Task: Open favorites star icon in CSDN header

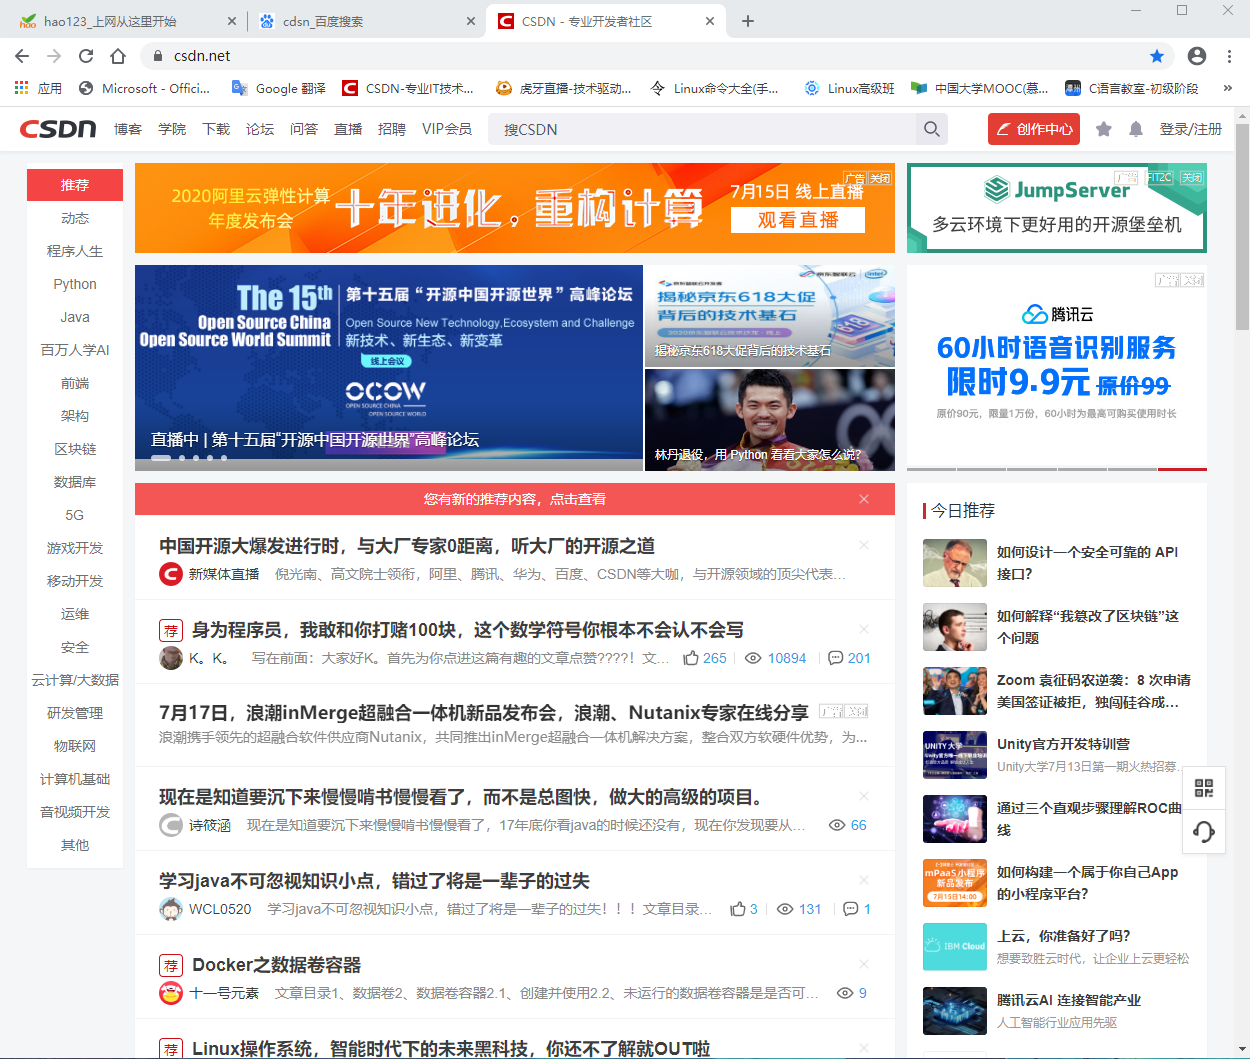Action: pos(1104,129)
